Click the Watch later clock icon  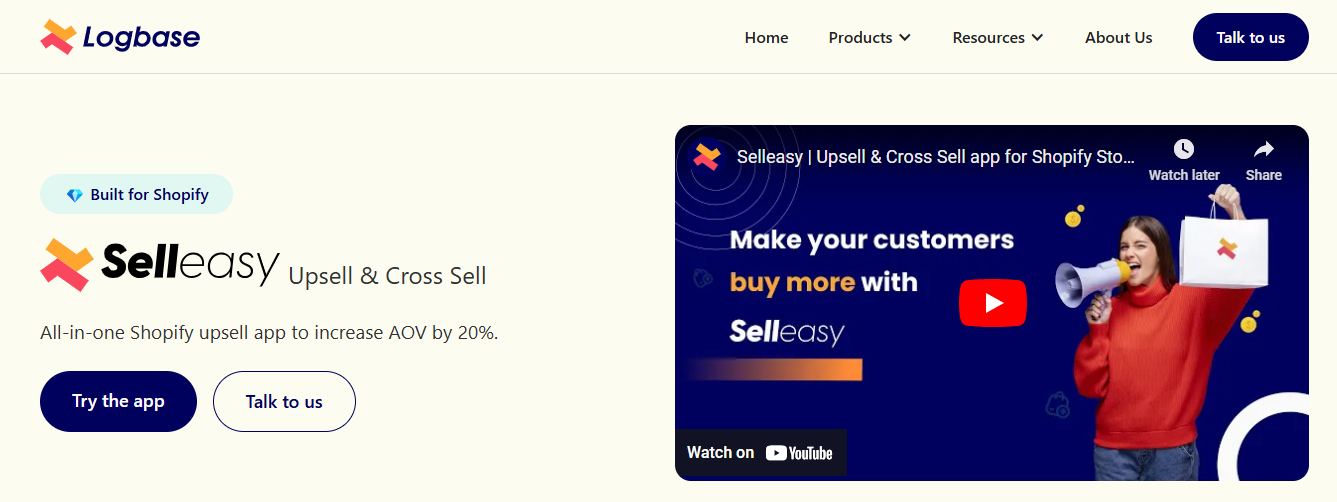pos(1184,149)
